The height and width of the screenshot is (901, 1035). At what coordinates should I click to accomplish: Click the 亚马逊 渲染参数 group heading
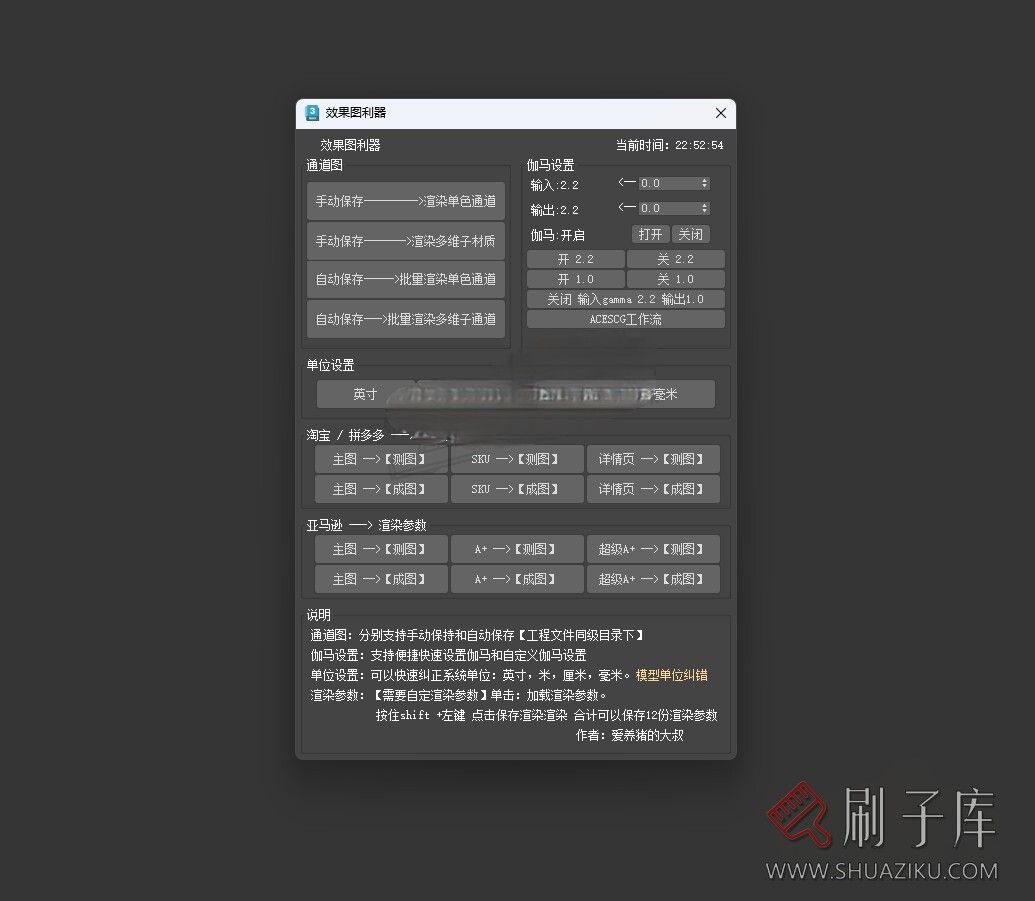[x=366, y=525]
